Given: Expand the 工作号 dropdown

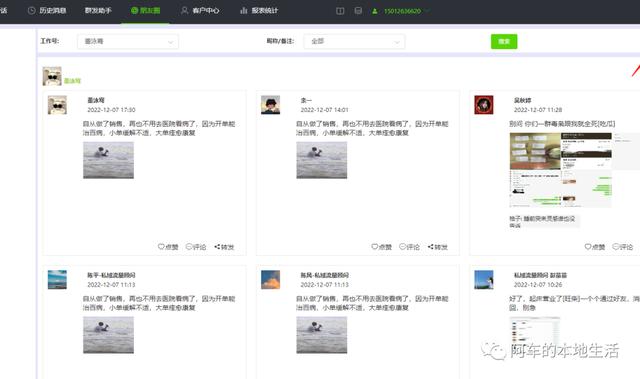Looking at the screenshot, I should (x=128, y=41).
